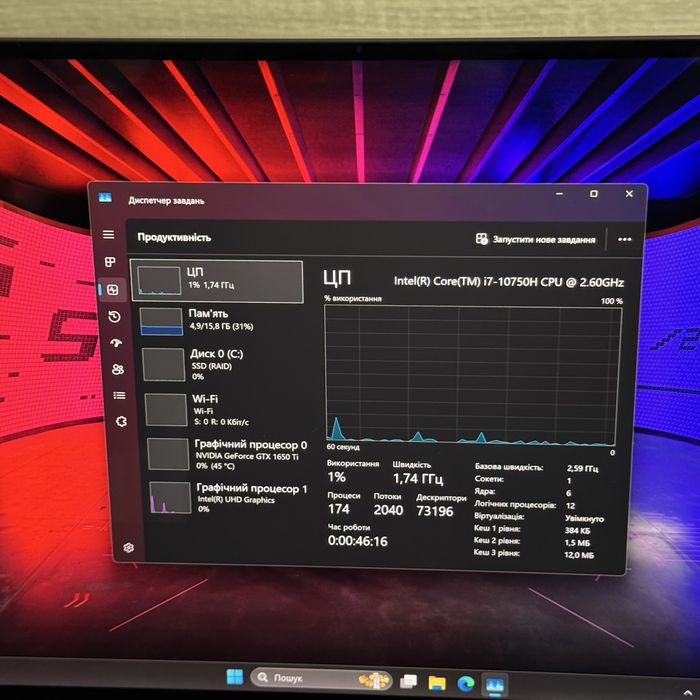Click the virtualization value Увімкнуто
700x700 pixels.
[x=584, y=519]
